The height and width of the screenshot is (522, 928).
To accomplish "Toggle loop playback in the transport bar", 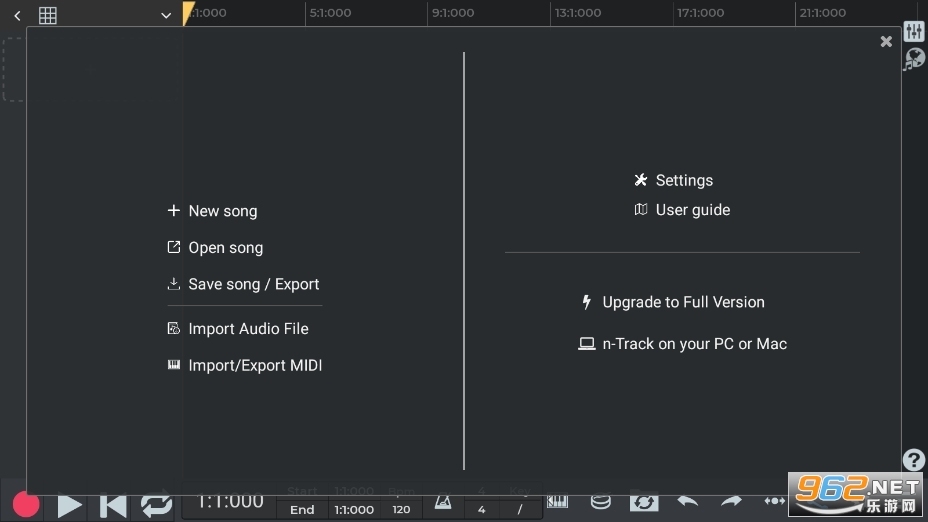I will tap(156, 505).
